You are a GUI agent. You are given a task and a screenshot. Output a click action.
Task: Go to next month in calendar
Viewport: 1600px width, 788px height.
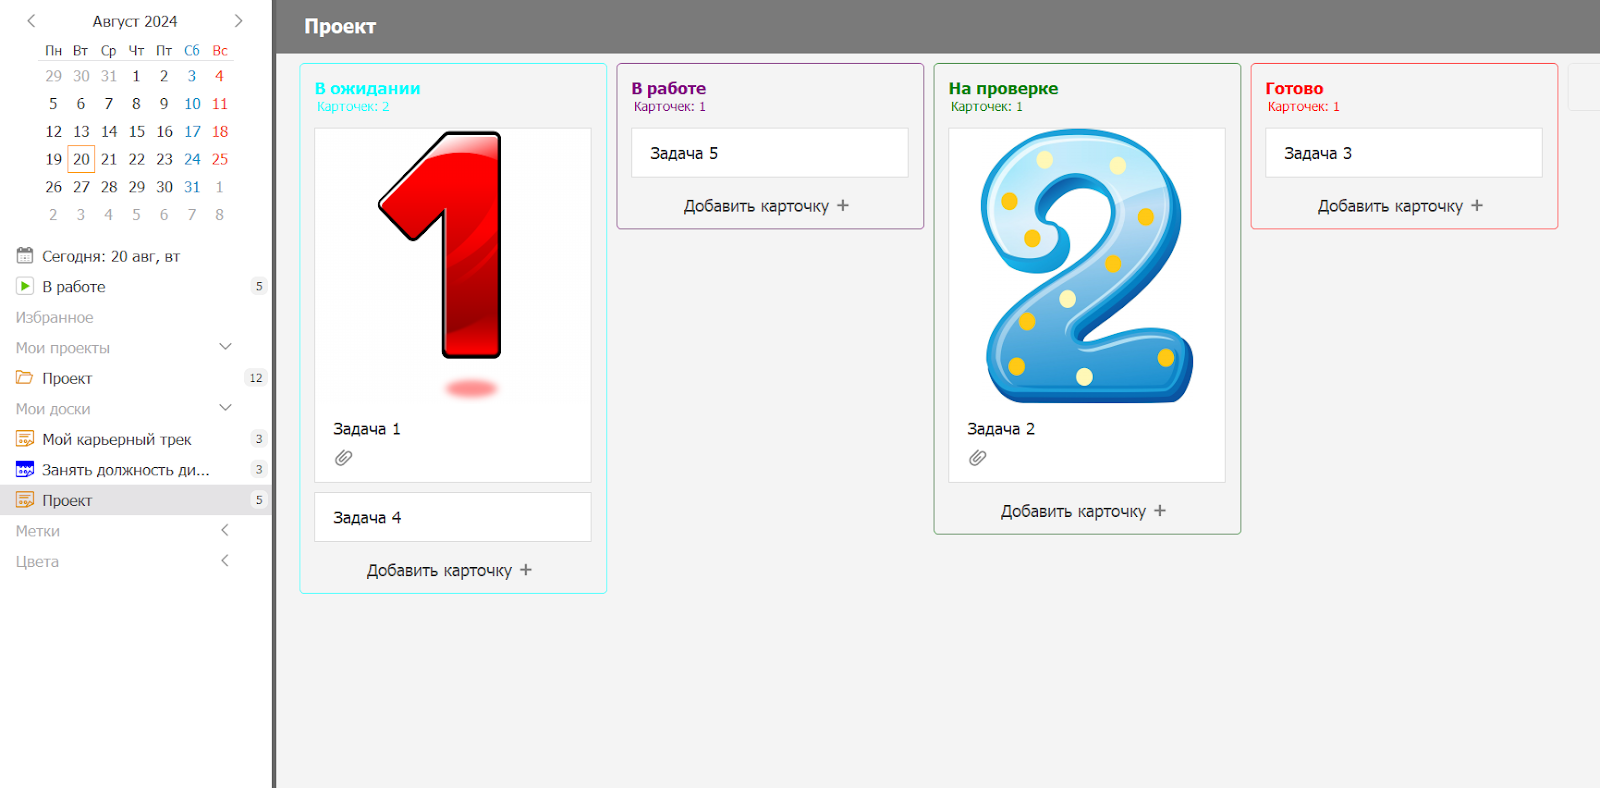238,20
